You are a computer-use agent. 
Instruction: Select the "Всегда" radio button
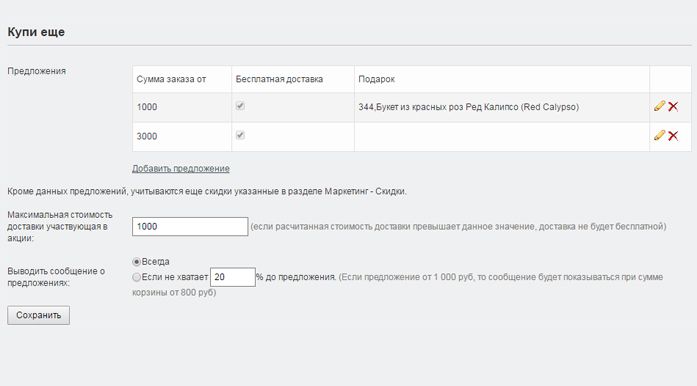(x=136, y=261)
